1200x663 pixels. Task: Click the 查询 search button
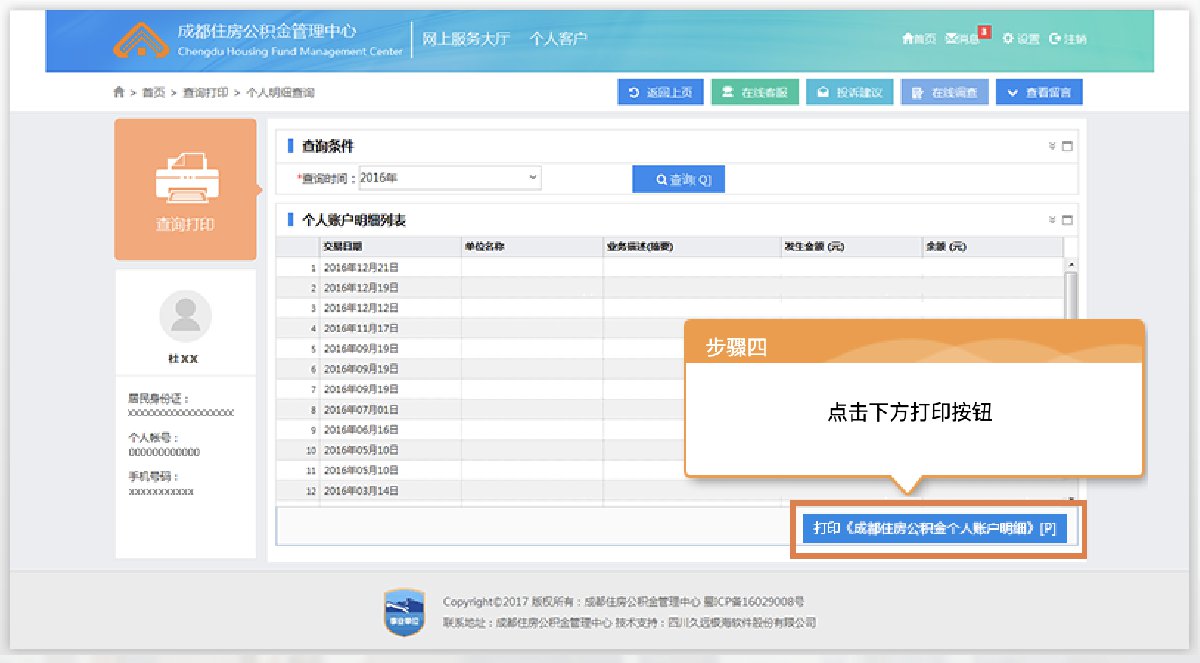[678, 180]
